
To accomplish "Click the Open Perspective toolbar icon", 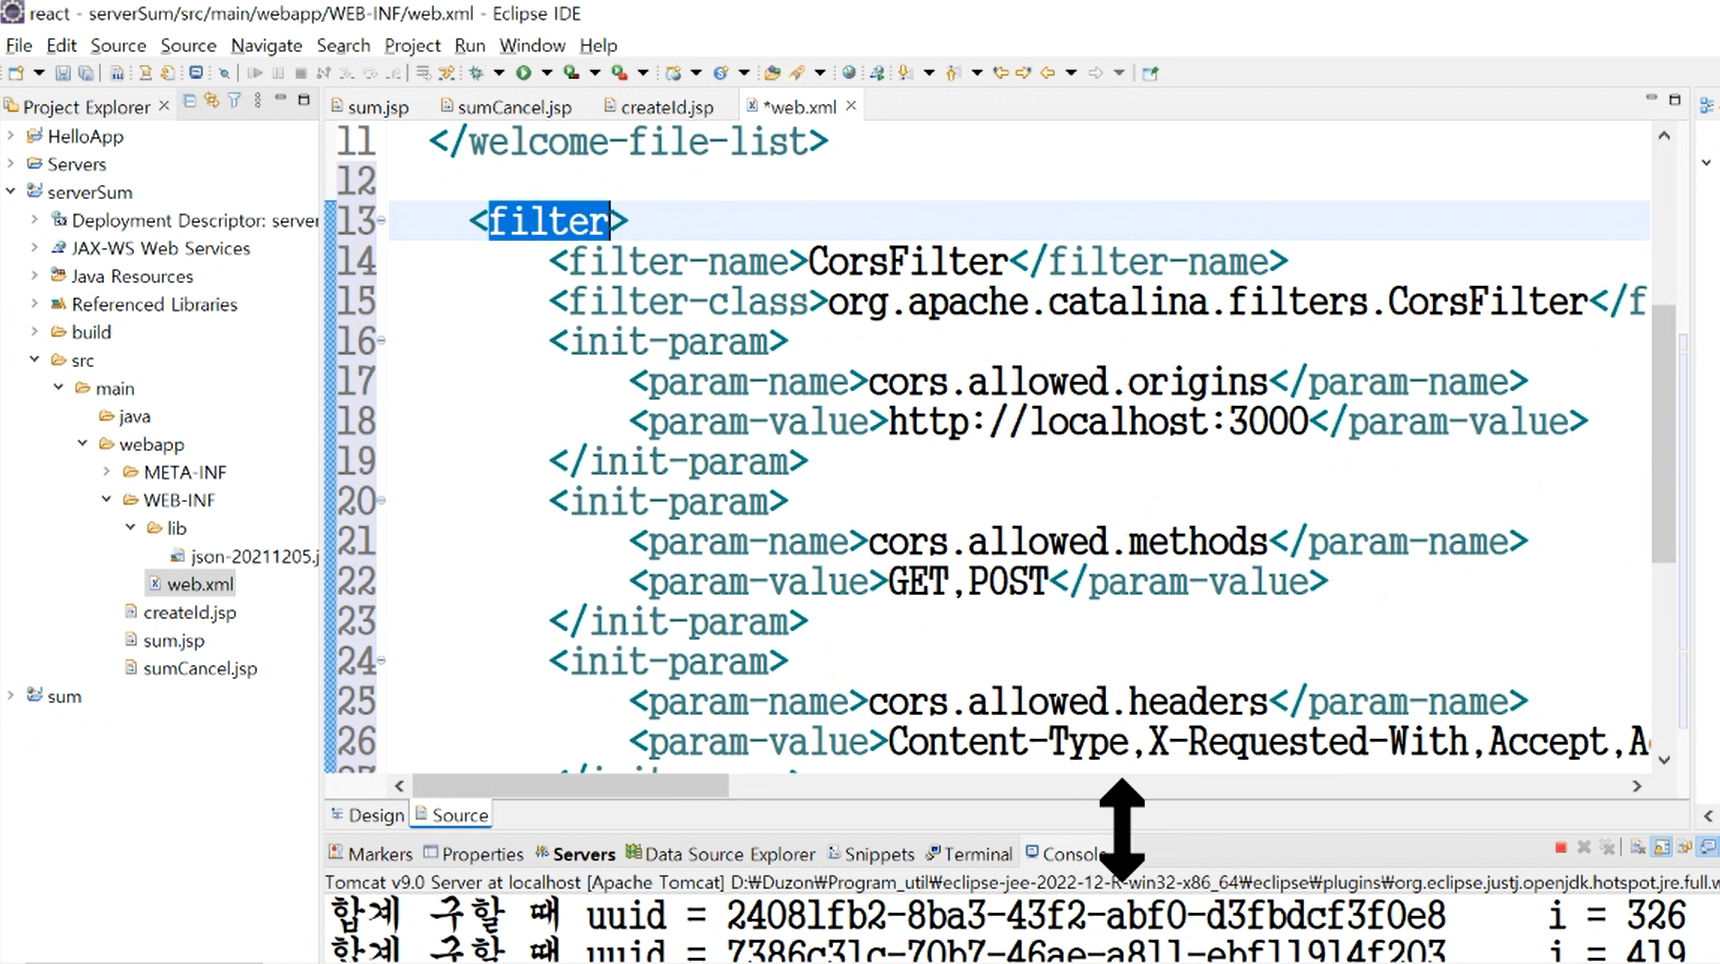I will (1150, 73).
